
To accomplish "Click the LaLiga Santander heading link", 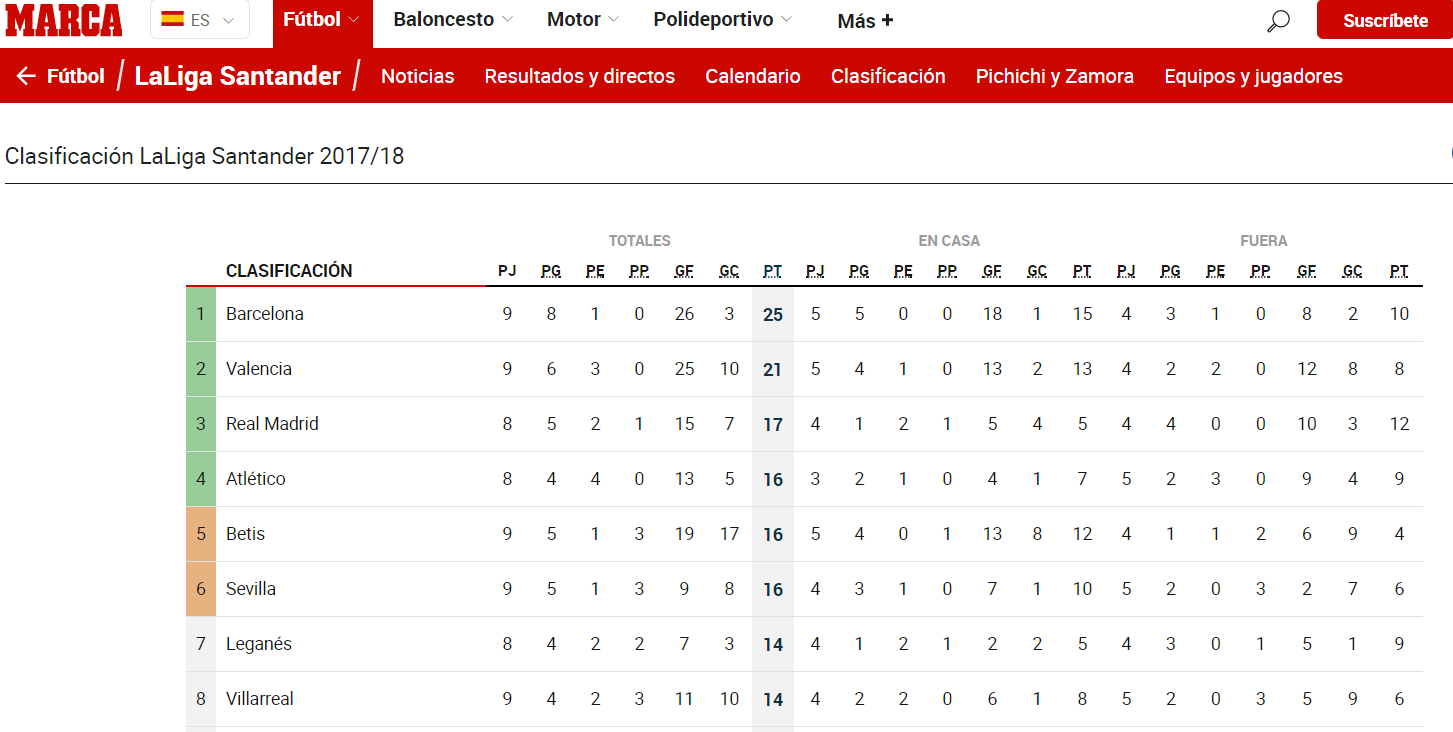I will click(x=238, y=76).
